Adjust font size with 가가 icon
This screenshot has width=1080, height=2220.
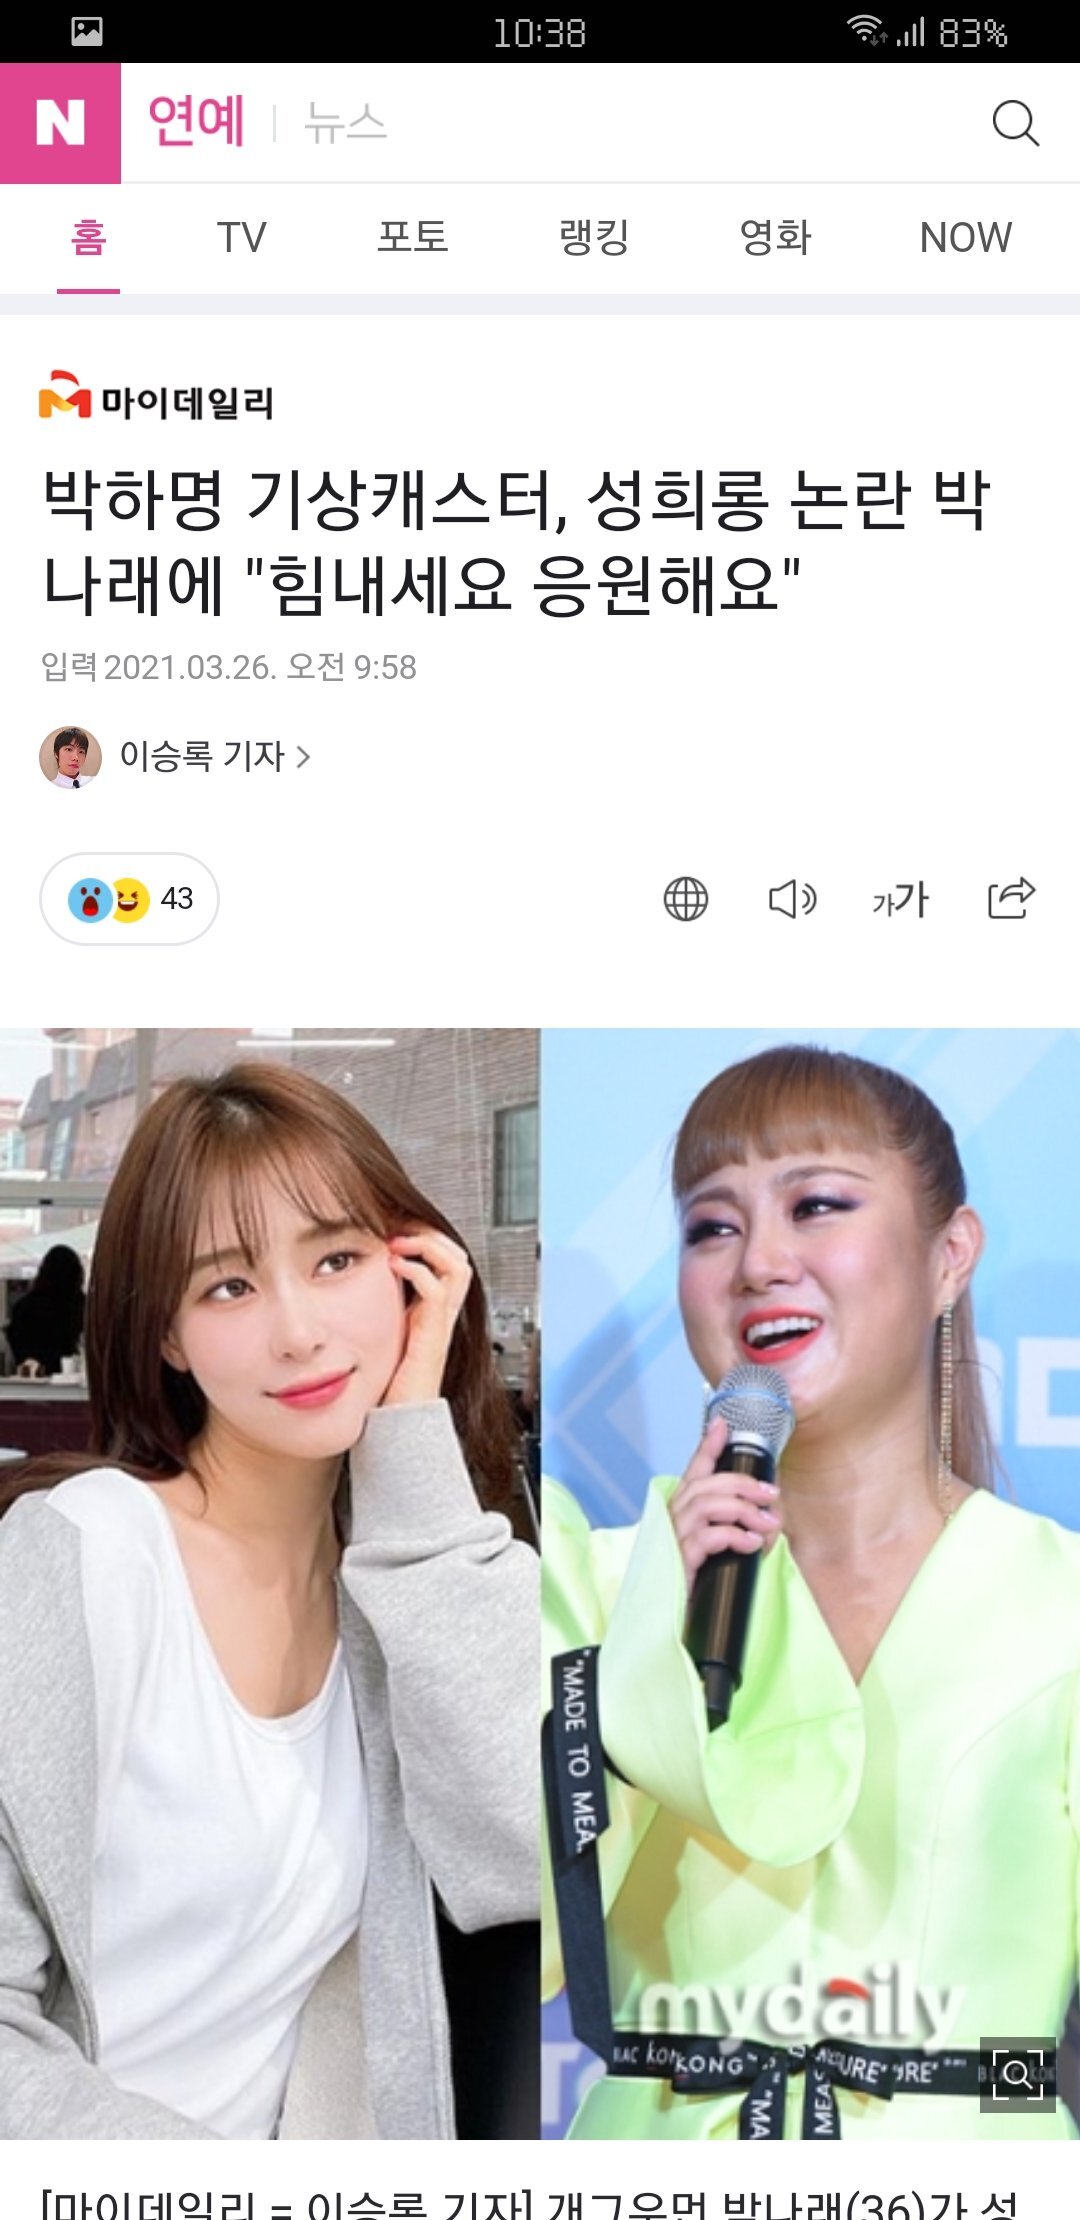point(901,899)
